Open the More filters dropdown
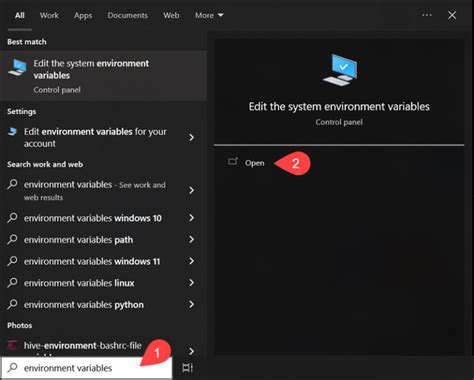Image resolution: width=474 pixels, height=380 pixels. click(209, 15)
